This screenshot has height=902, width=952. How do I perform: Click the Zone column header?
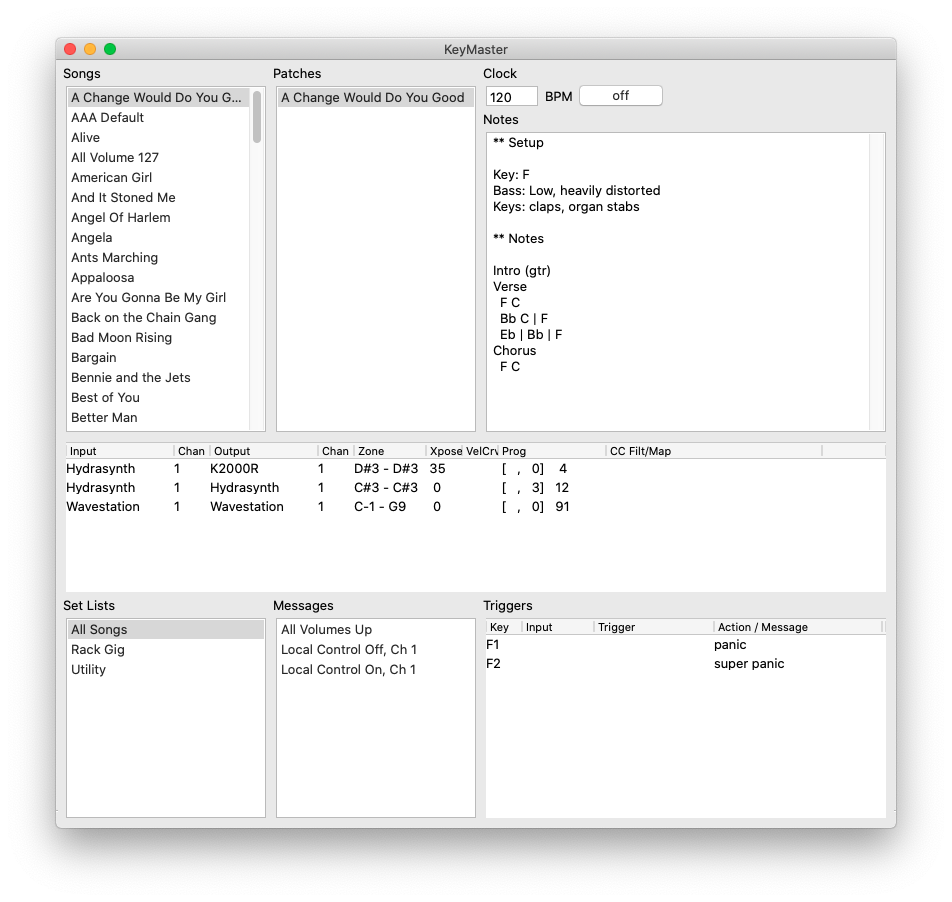[x=389, y=451]
